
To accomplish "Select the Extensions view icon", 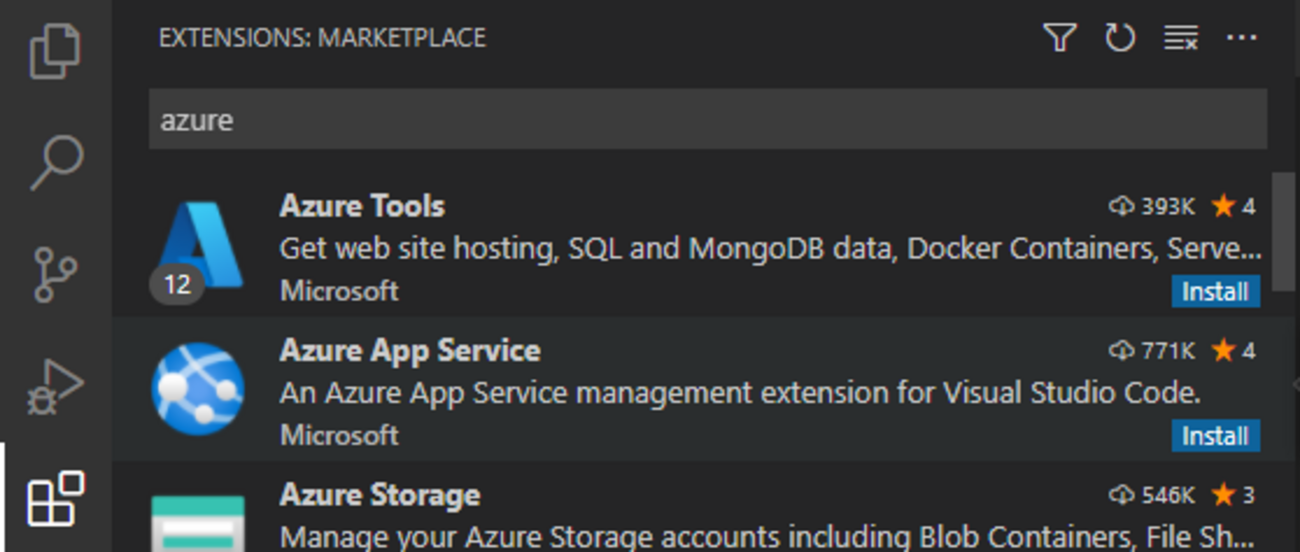I will tap(55, 499).
